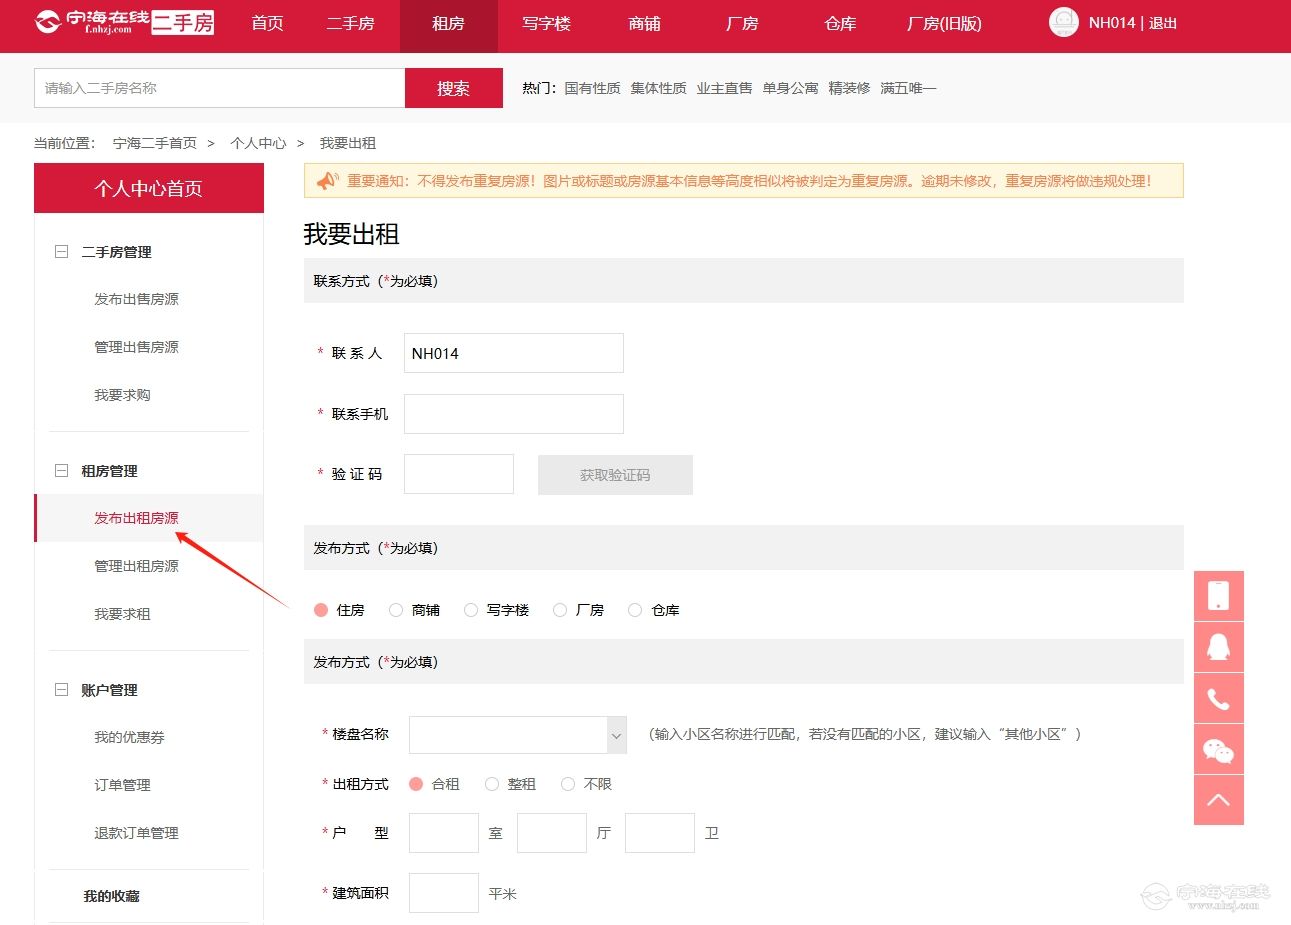This screenshot has height=925, width=1291.
Task: Focus the 建筑面积 input field
Action: tap(444, 893)
